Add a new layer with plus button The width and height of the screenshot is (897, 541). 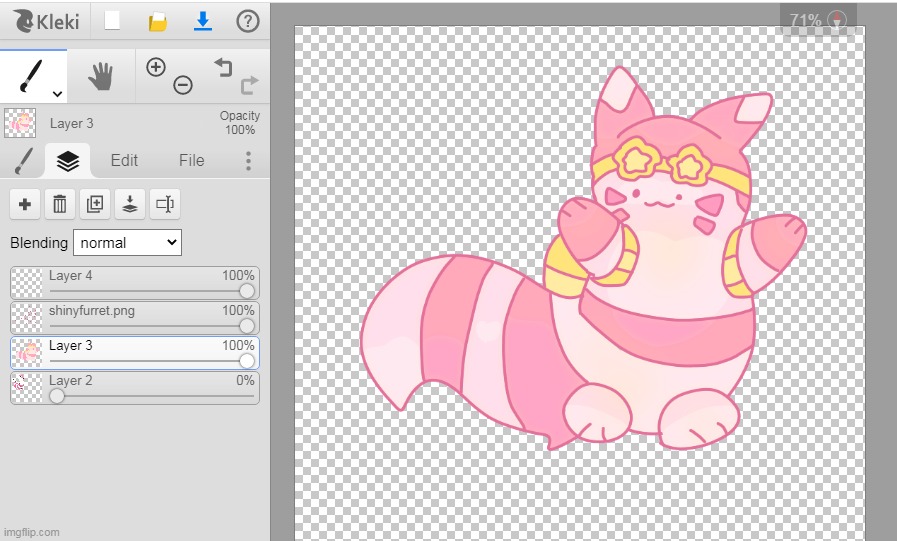25,204
